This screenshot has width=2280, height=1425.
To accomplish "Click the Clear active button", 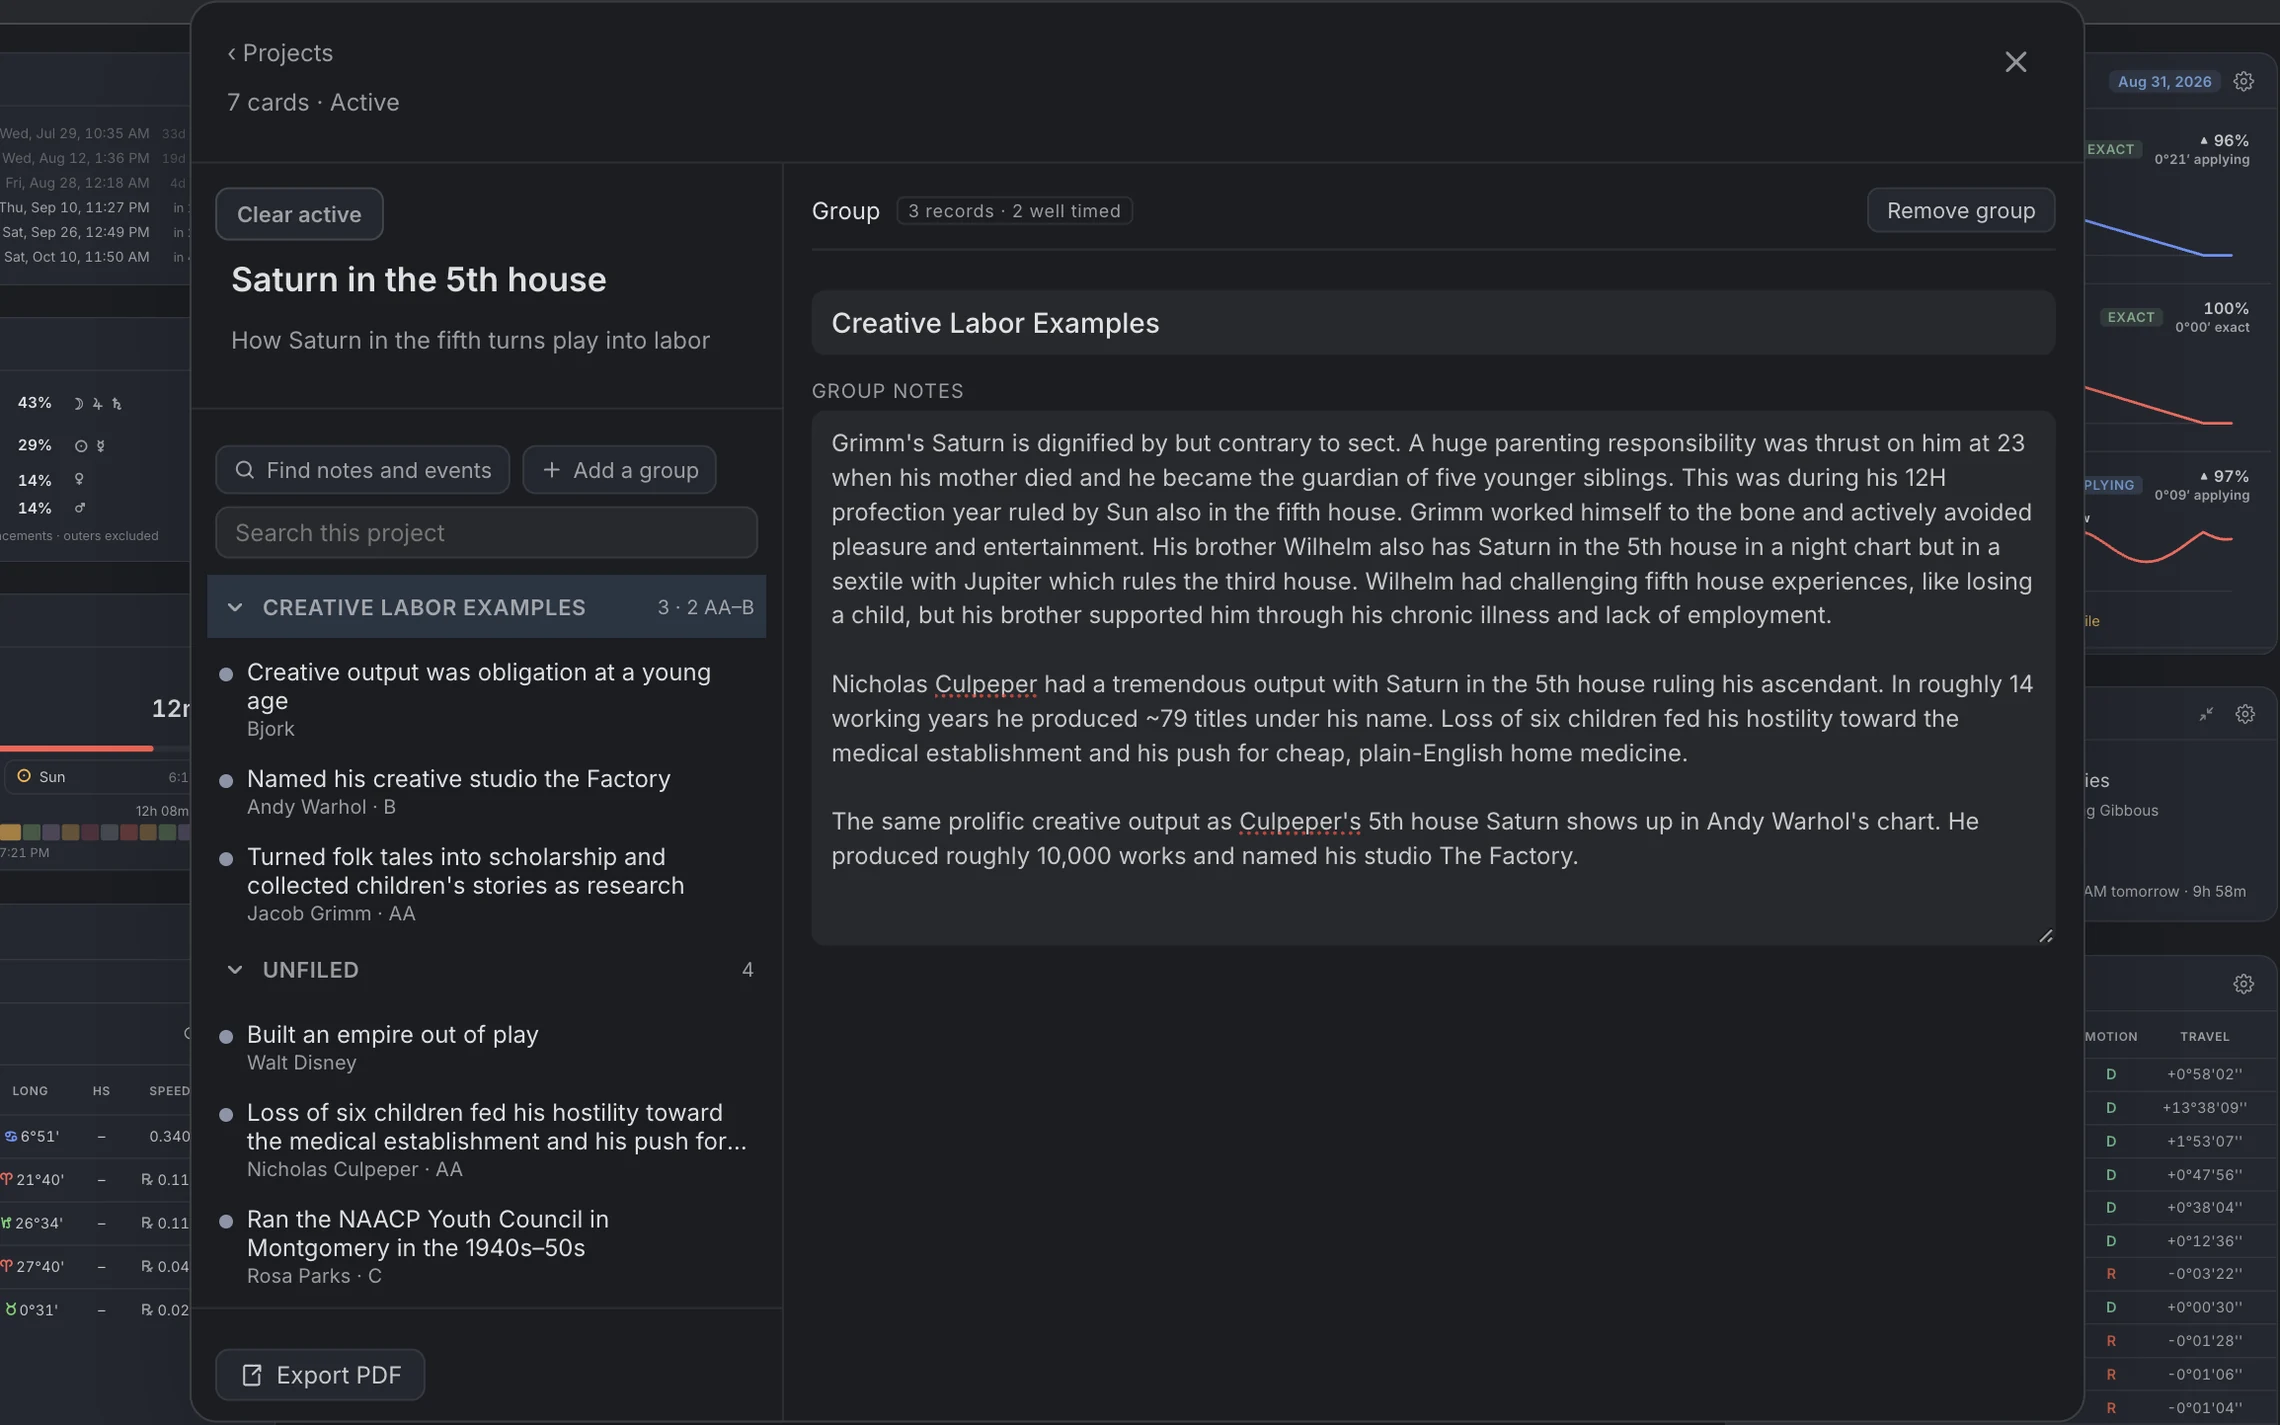I will click(x=299, y=214).
